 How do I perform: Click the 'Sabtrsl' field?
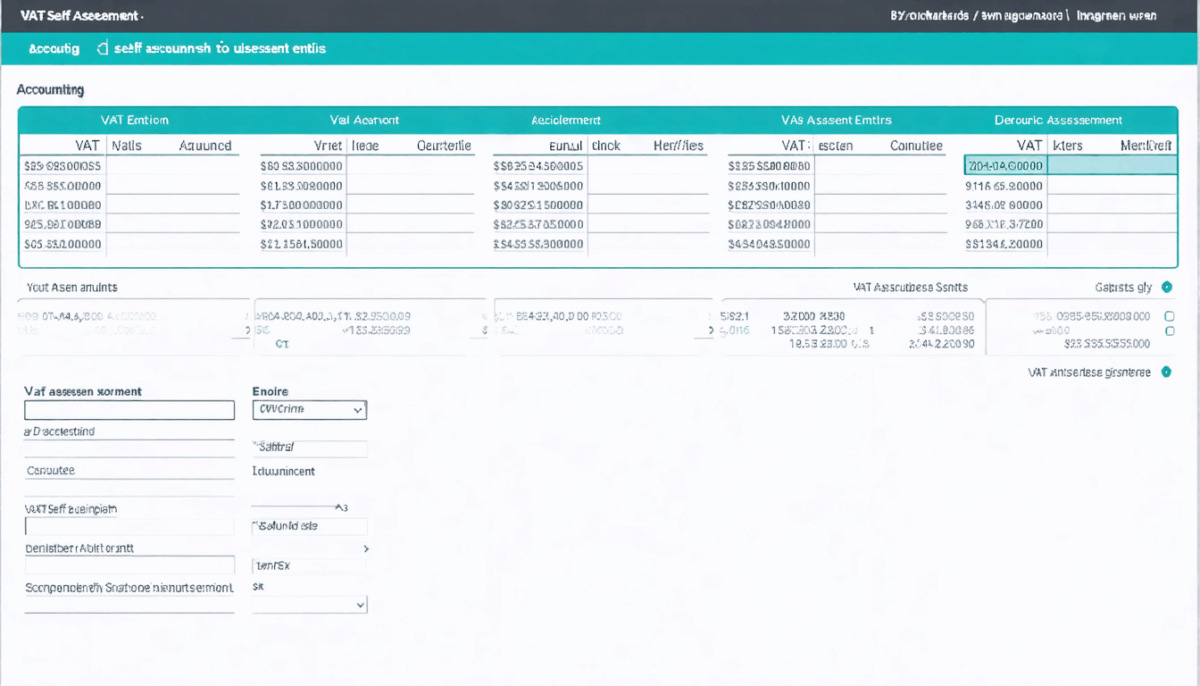coord(309,449)
